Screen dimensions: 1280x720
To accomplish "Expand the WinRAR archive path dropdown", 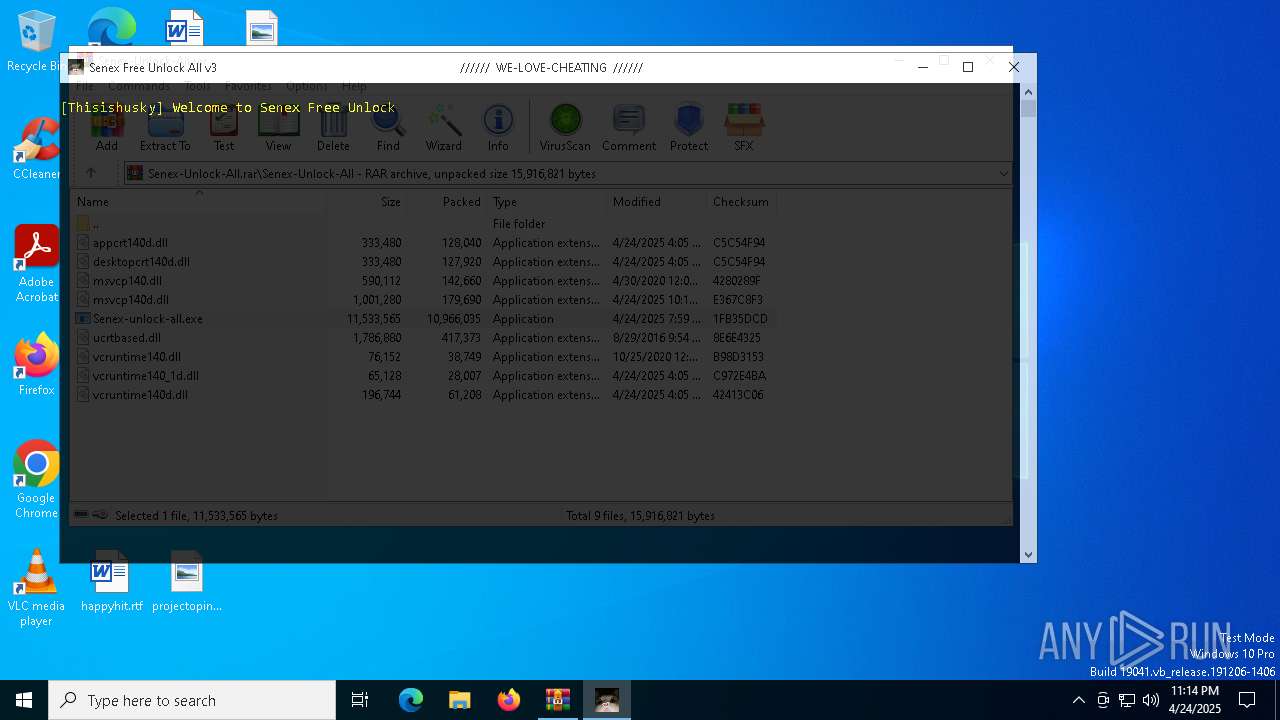I will coord(1003,174).
